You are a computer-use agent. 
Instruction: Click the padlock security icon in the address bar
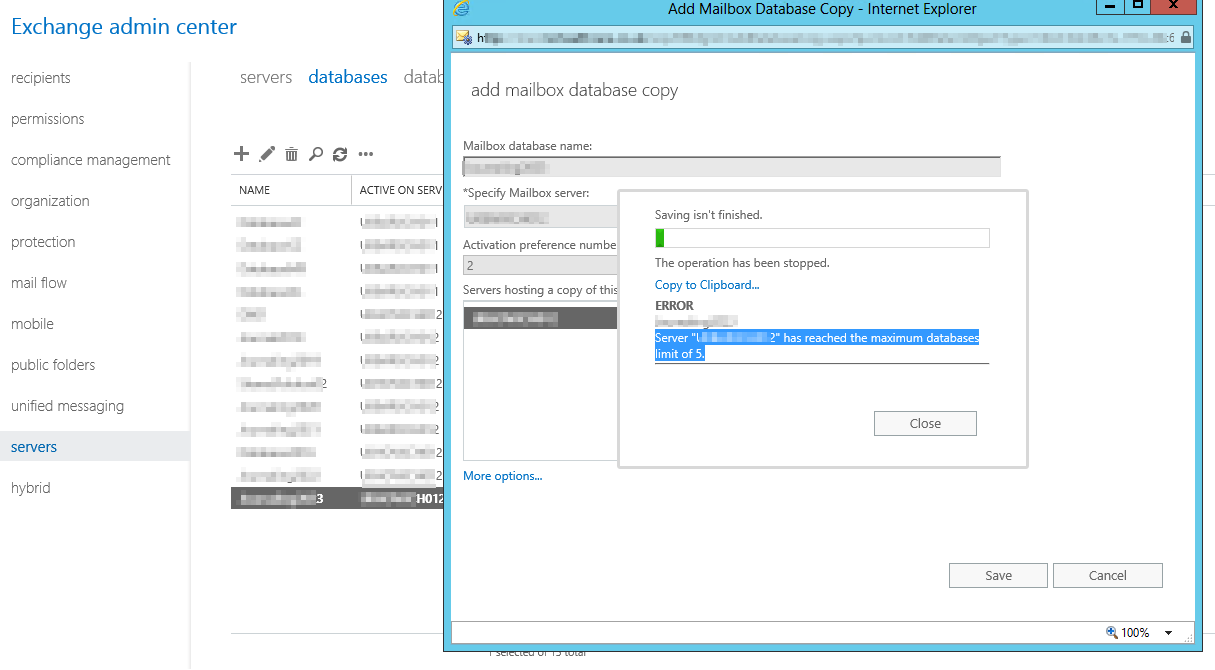(1186, 37)
